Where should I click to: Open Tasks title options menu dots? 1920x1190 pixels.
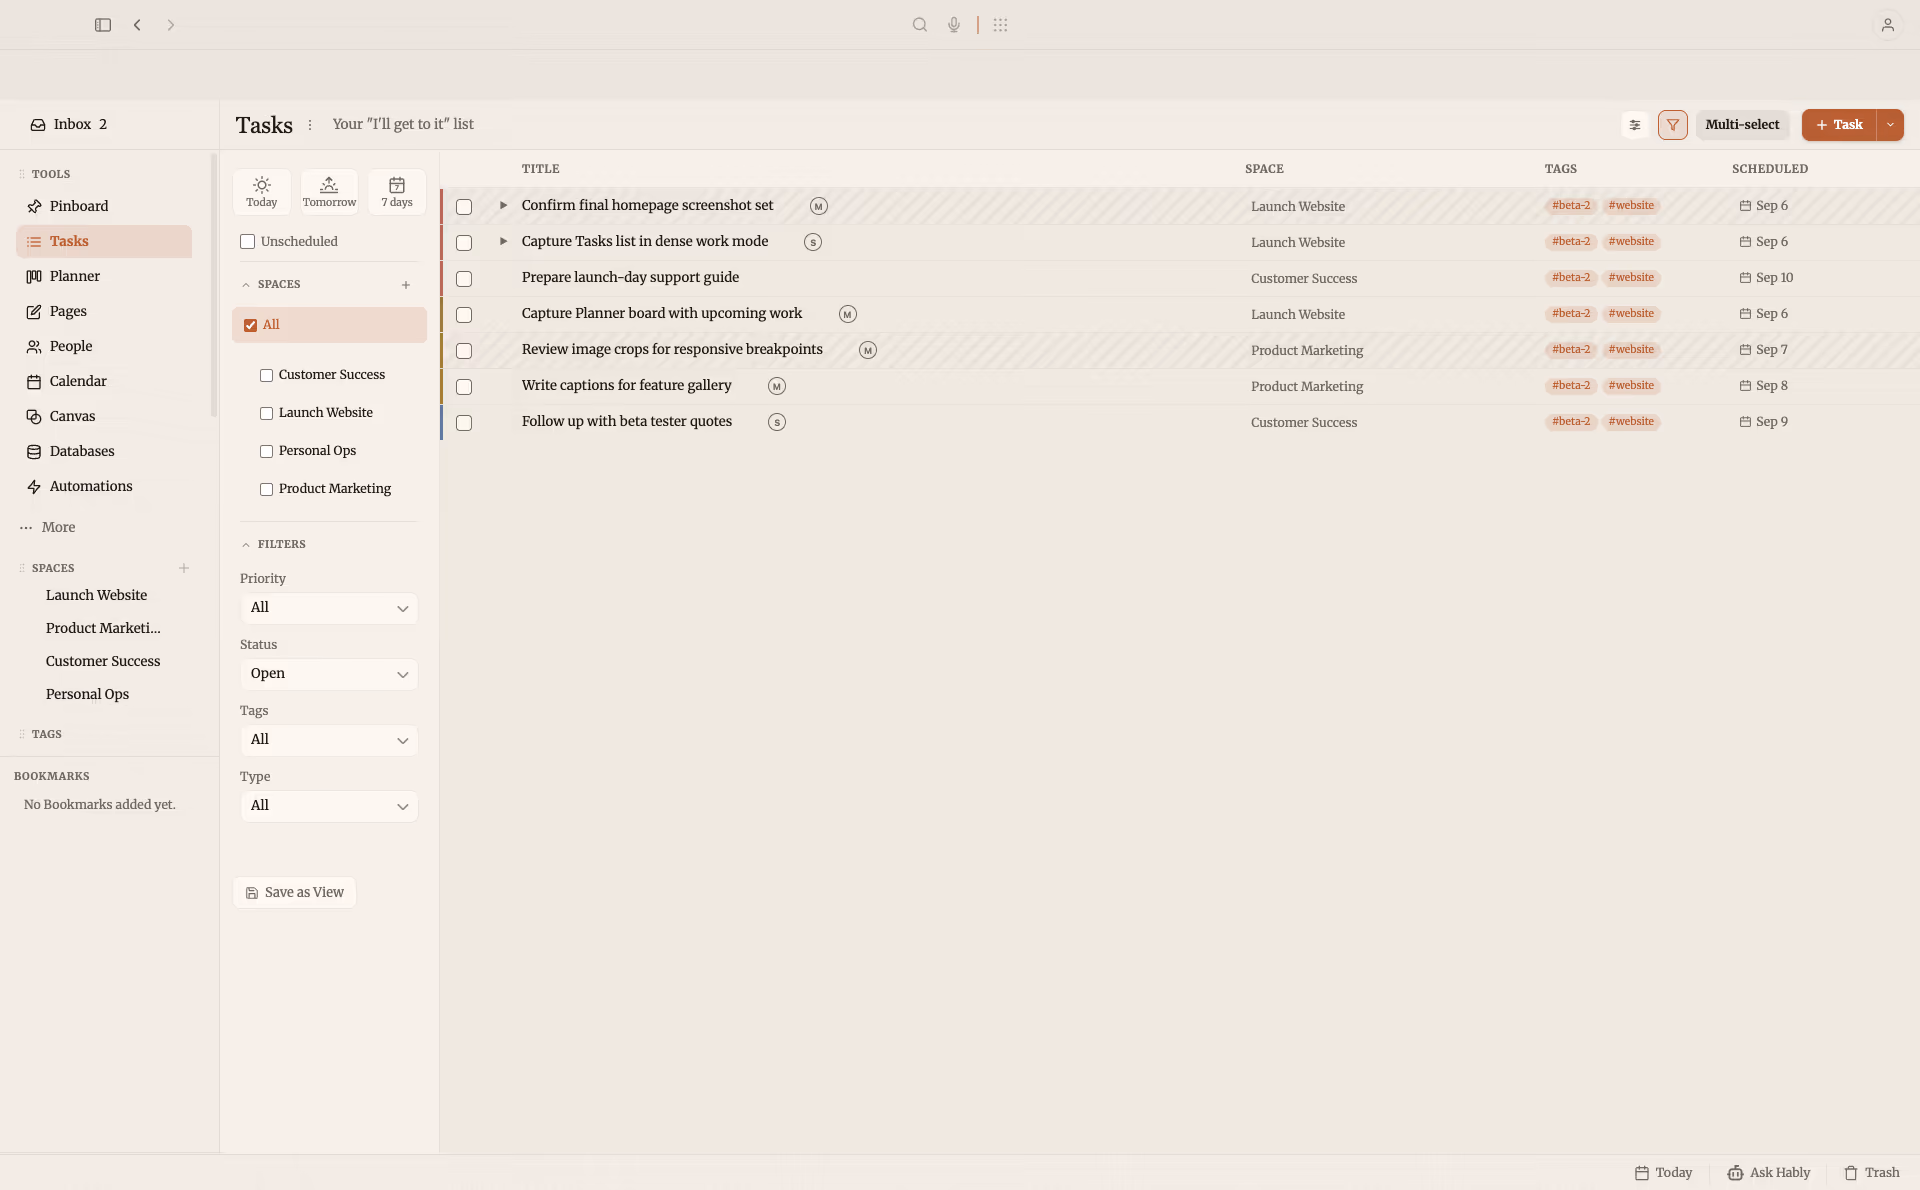(x=310, y=125)
